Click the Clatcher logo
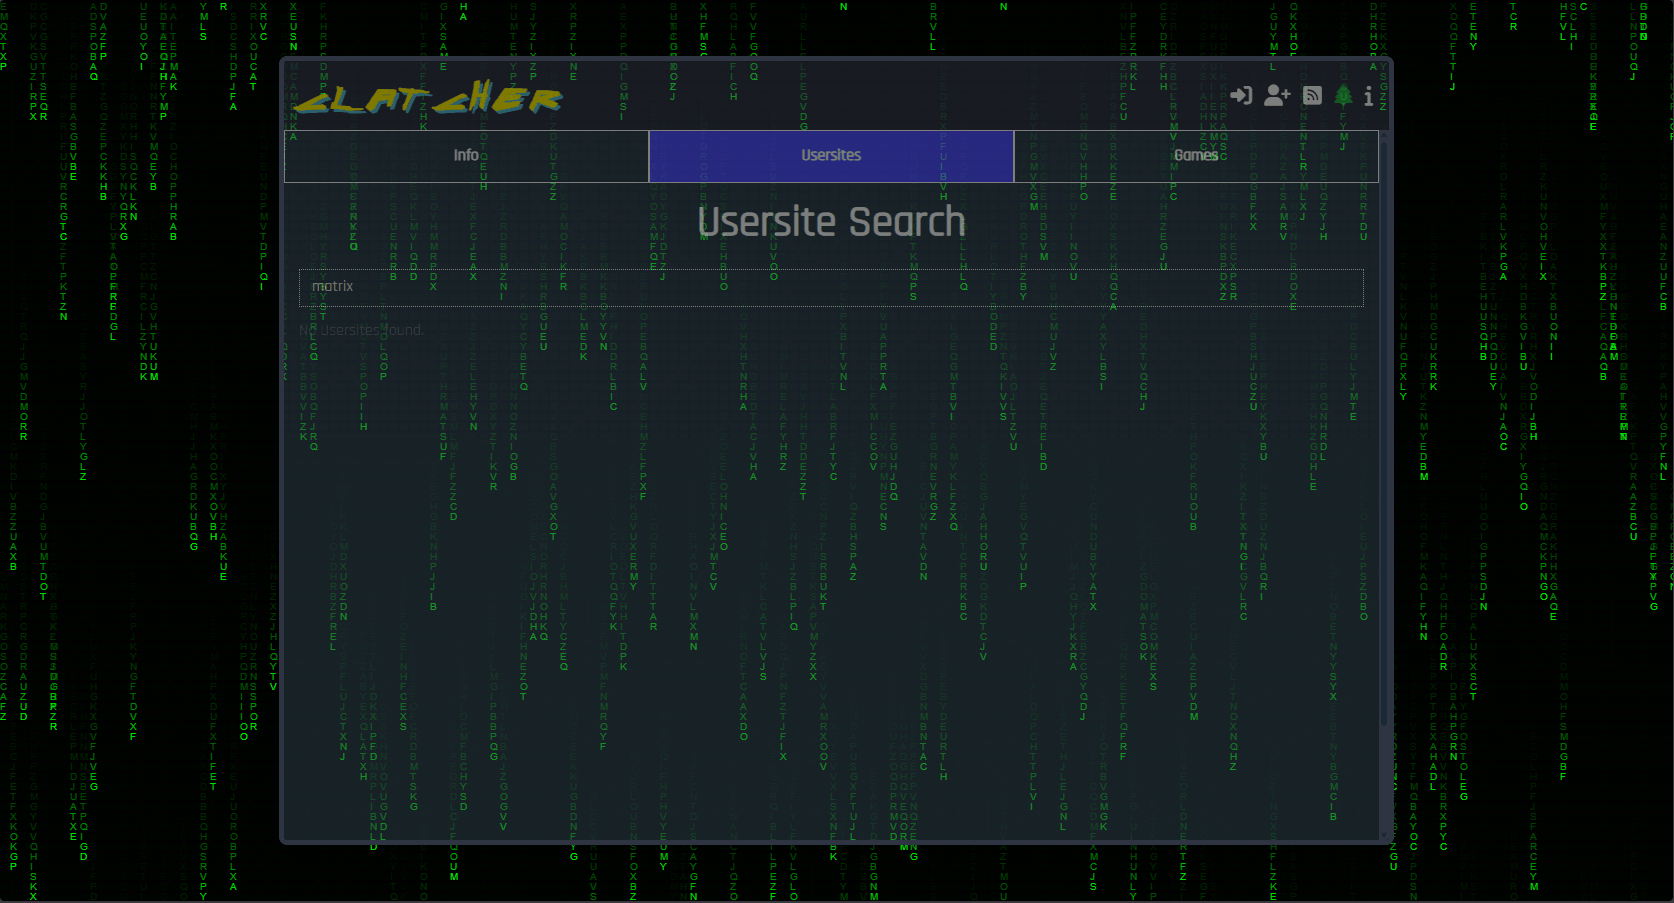Image resolution: width=1674 pixels, height=903 pixels. coord(428,98)
